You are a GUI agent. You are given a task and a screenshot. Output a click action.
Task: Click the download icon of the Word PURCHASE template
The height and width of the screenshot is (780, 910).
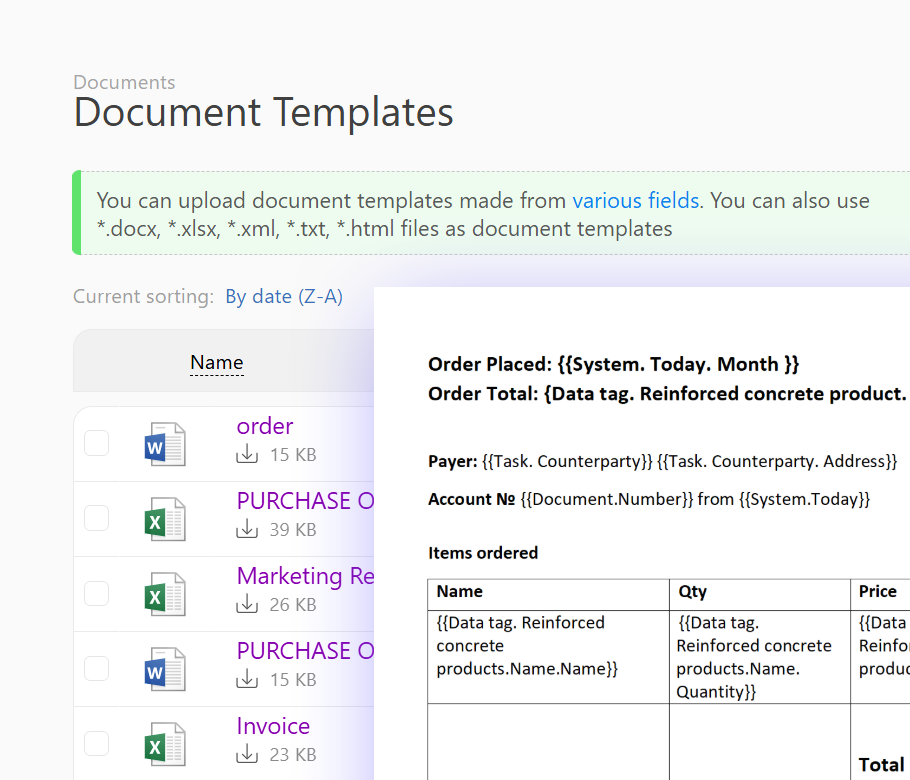click(247, 678)
